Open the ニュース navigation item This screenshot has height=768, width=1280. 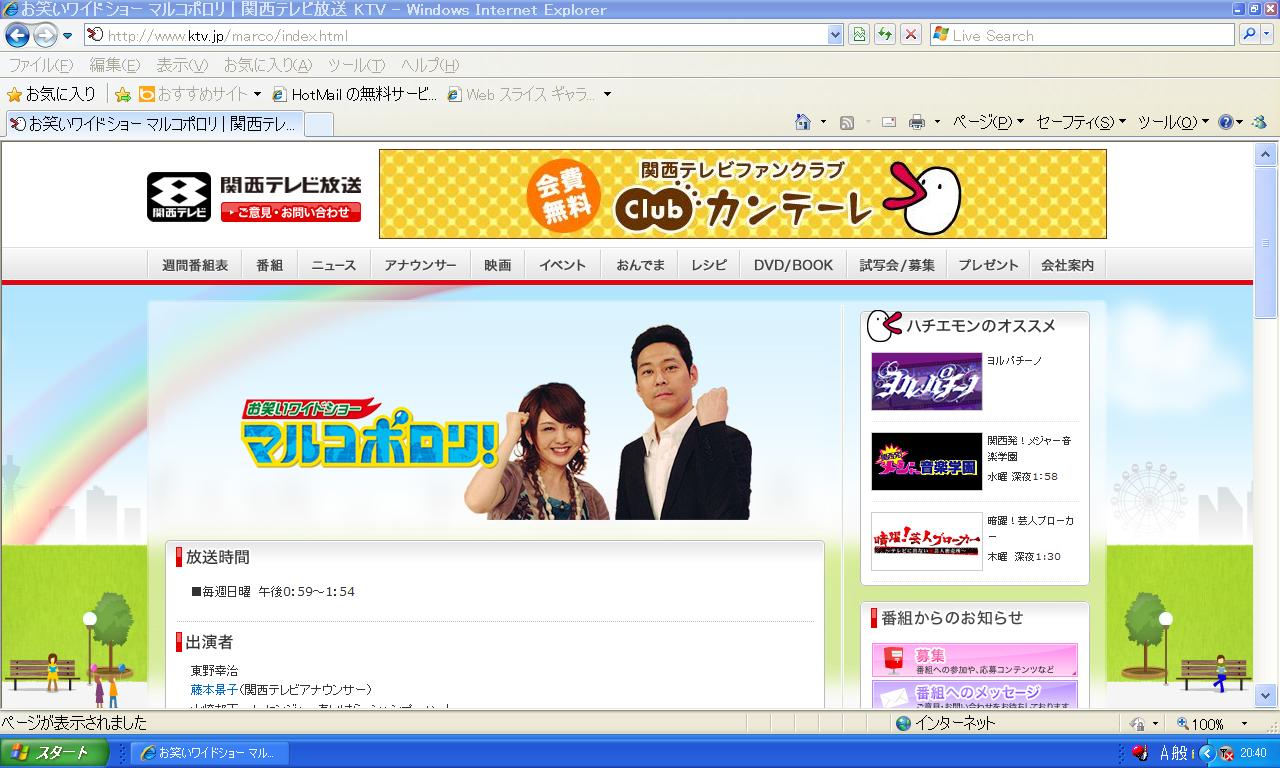pyautogui.click(x=333, y=265)
